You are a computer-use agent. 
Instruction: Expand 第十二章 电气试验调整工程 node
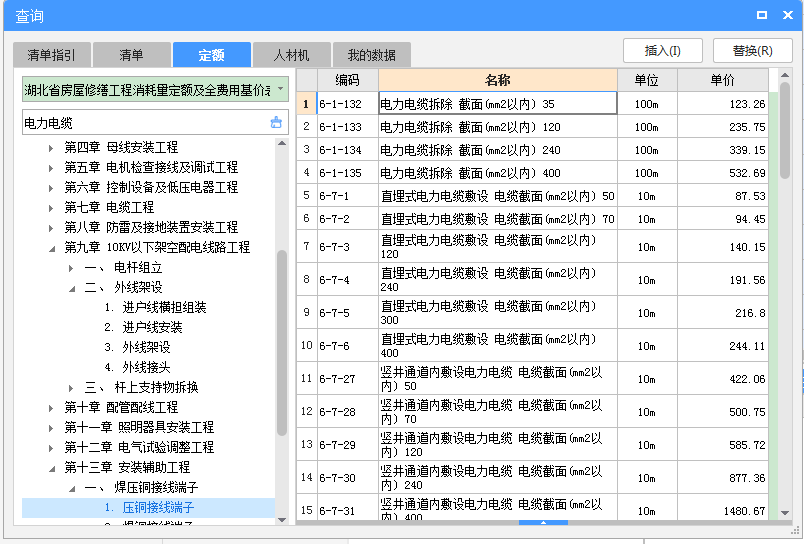coord(51,448)
